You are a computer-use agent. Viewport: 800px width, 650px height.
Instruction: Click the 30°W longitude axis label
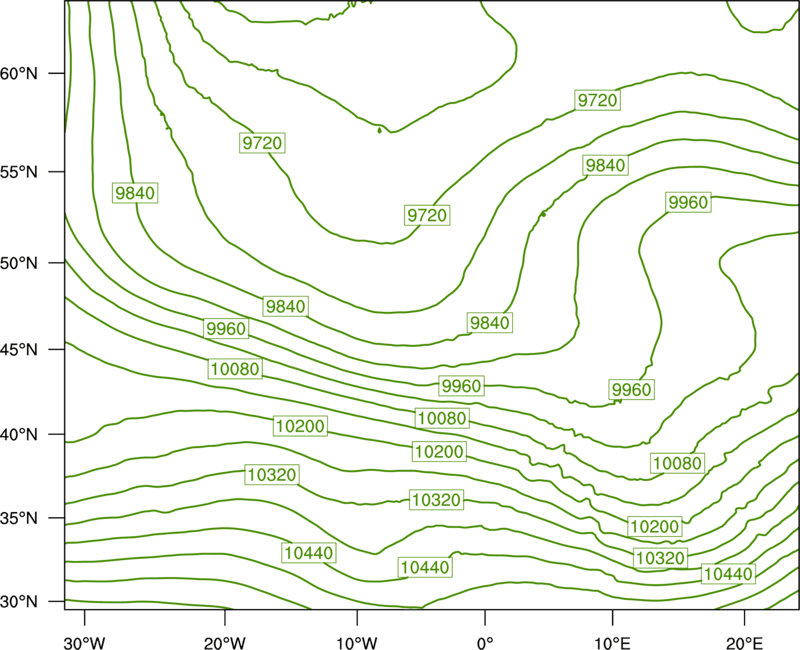[x=84, y=643]
